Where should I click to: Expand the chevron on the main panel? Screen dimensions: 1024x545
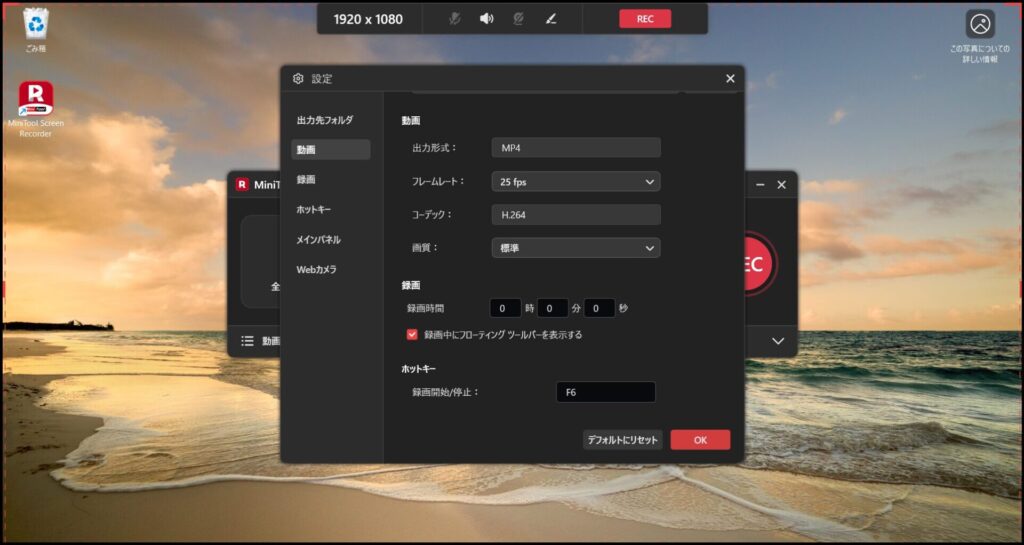click(778, 341)
